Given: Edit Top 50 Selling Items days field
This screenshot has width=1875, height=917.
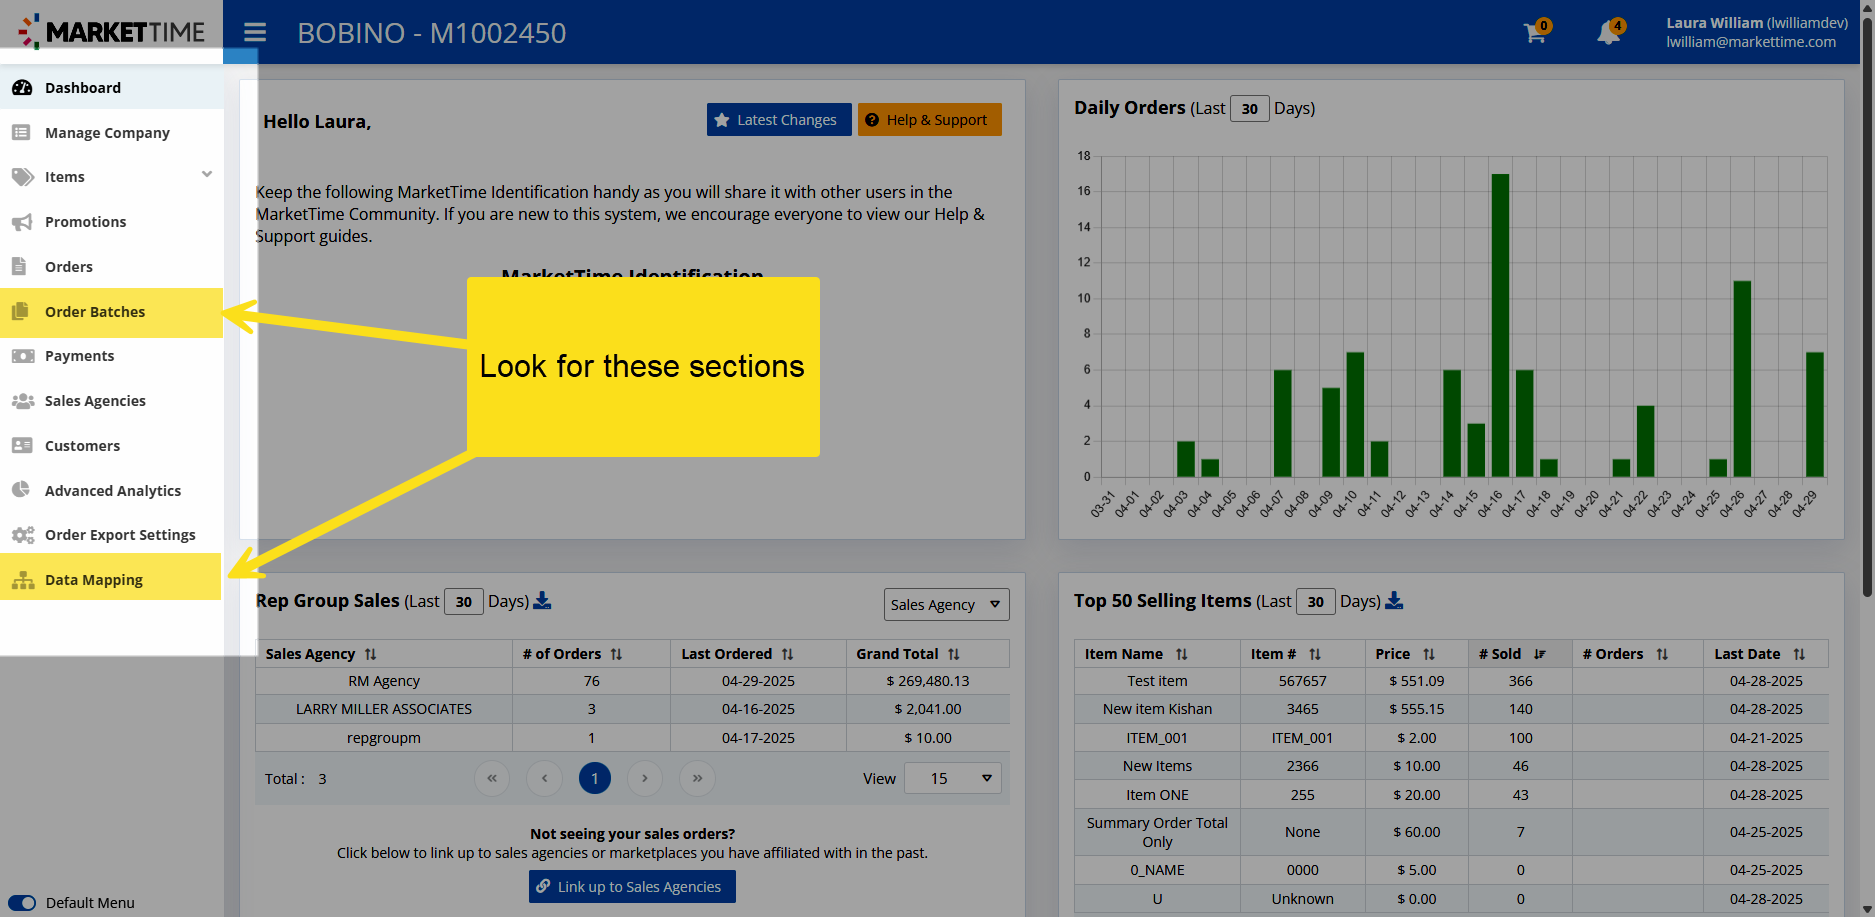Looking at the screenshot, I should pos(1315,601).
